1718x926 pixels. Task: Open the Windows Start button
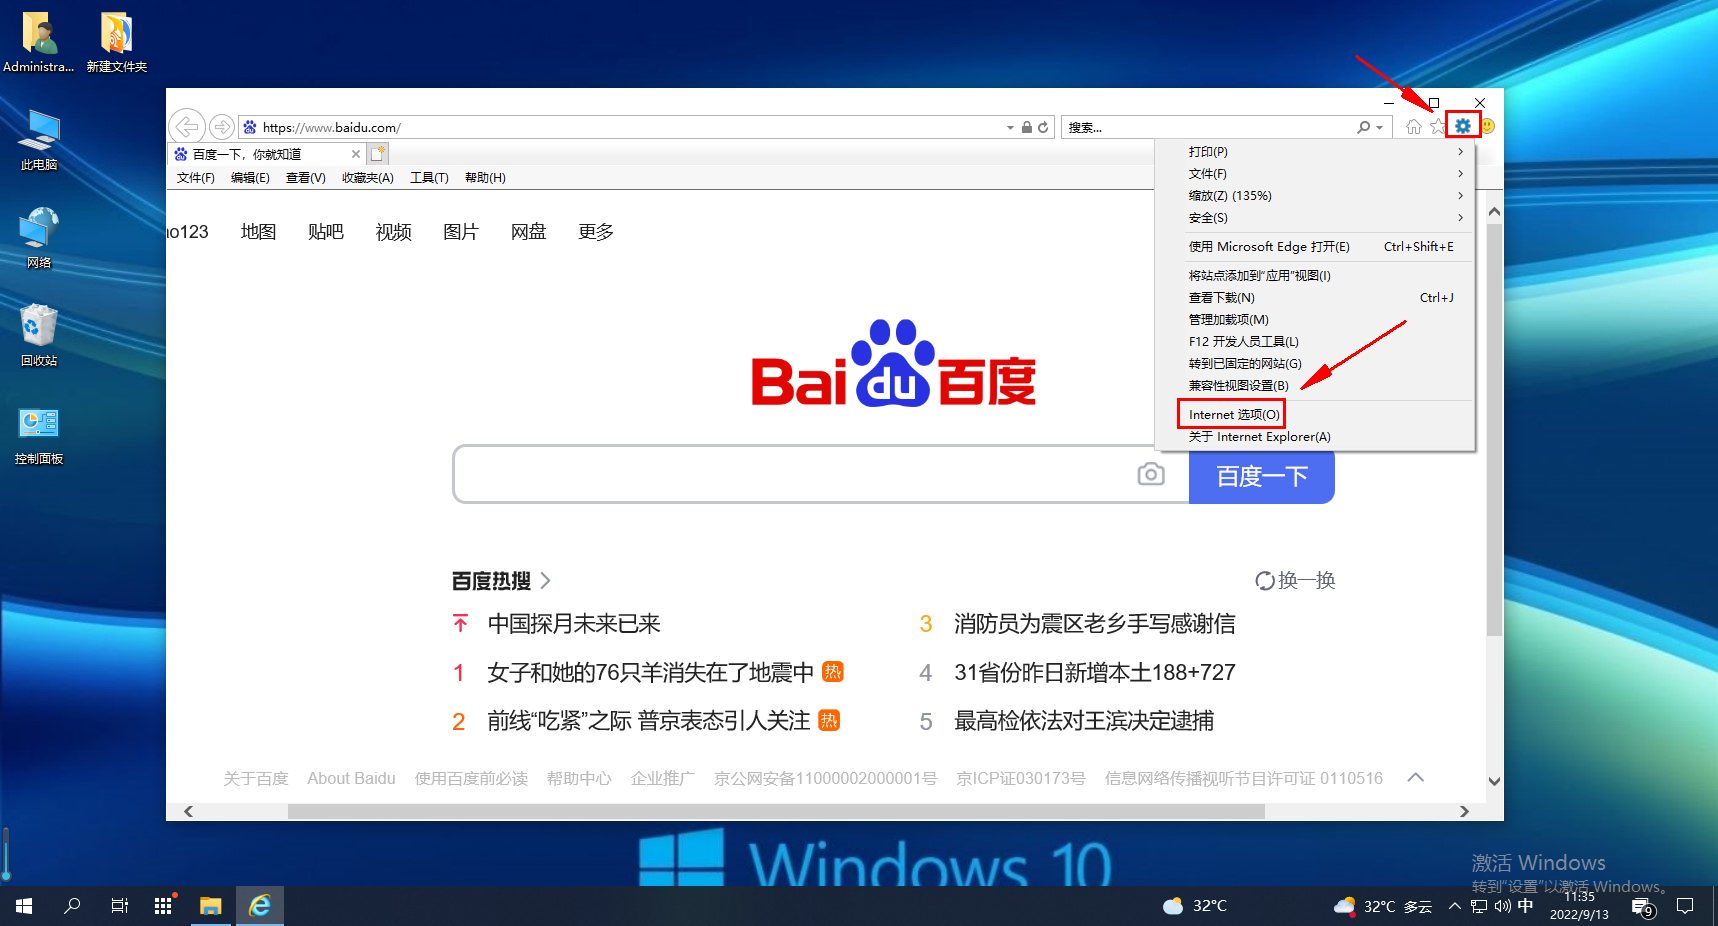(24, 906)
